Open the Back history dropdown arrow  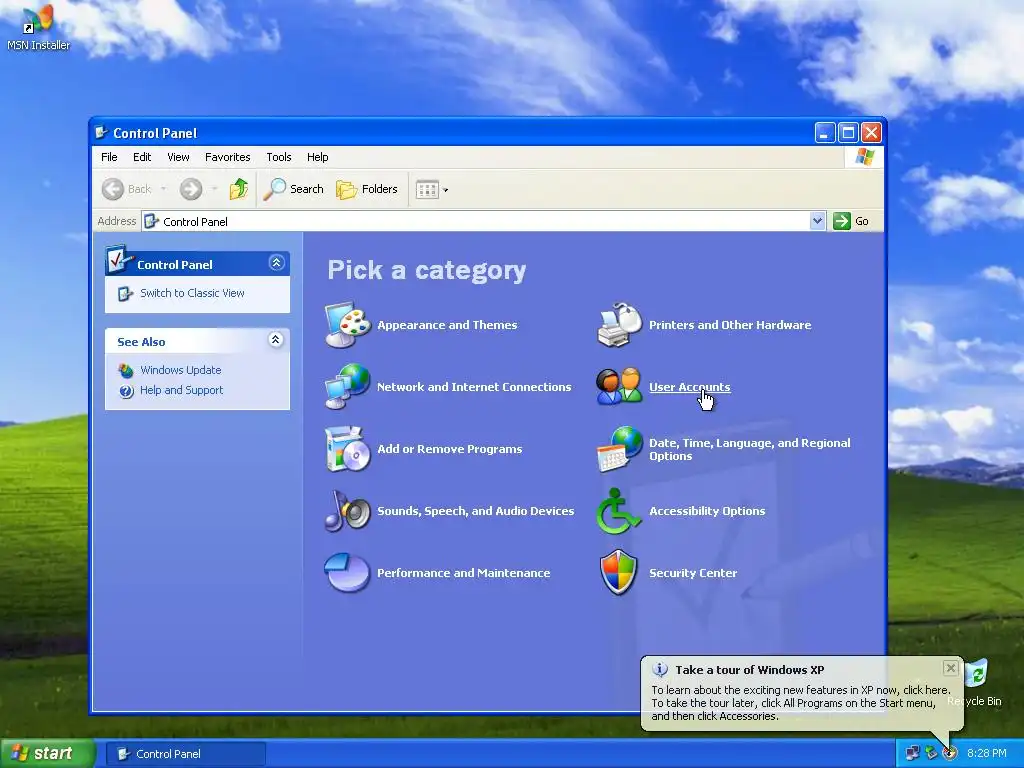(163, 189)
